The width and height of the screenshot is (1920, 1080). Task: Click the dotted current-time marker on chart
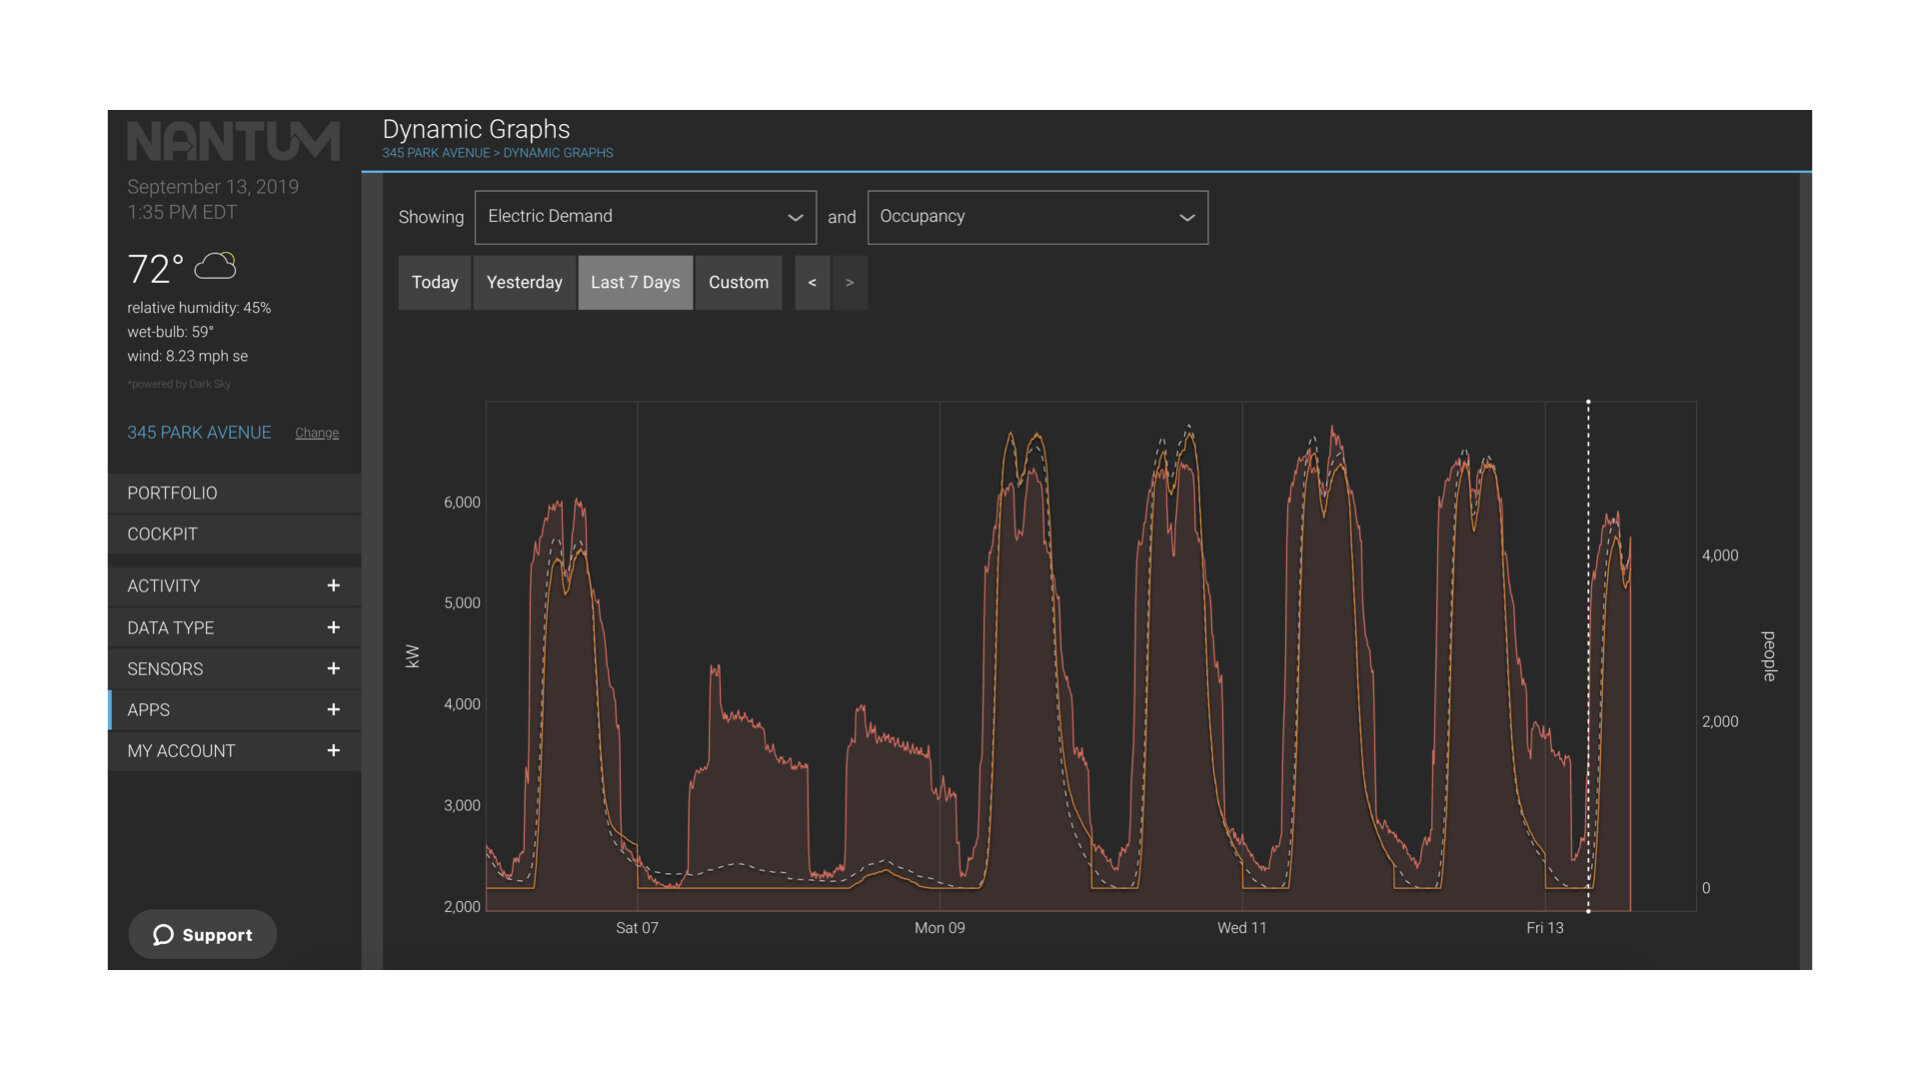click(1588, 656)
